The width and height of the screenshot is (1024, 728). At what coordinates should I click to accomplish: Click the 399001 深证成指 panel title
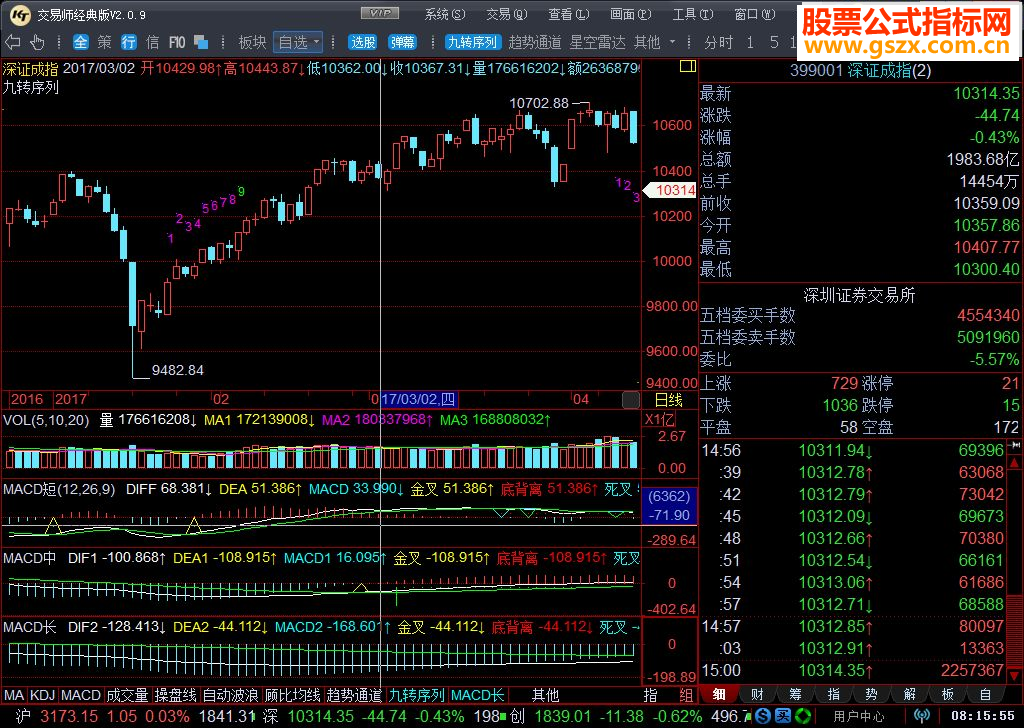[860, 71]
